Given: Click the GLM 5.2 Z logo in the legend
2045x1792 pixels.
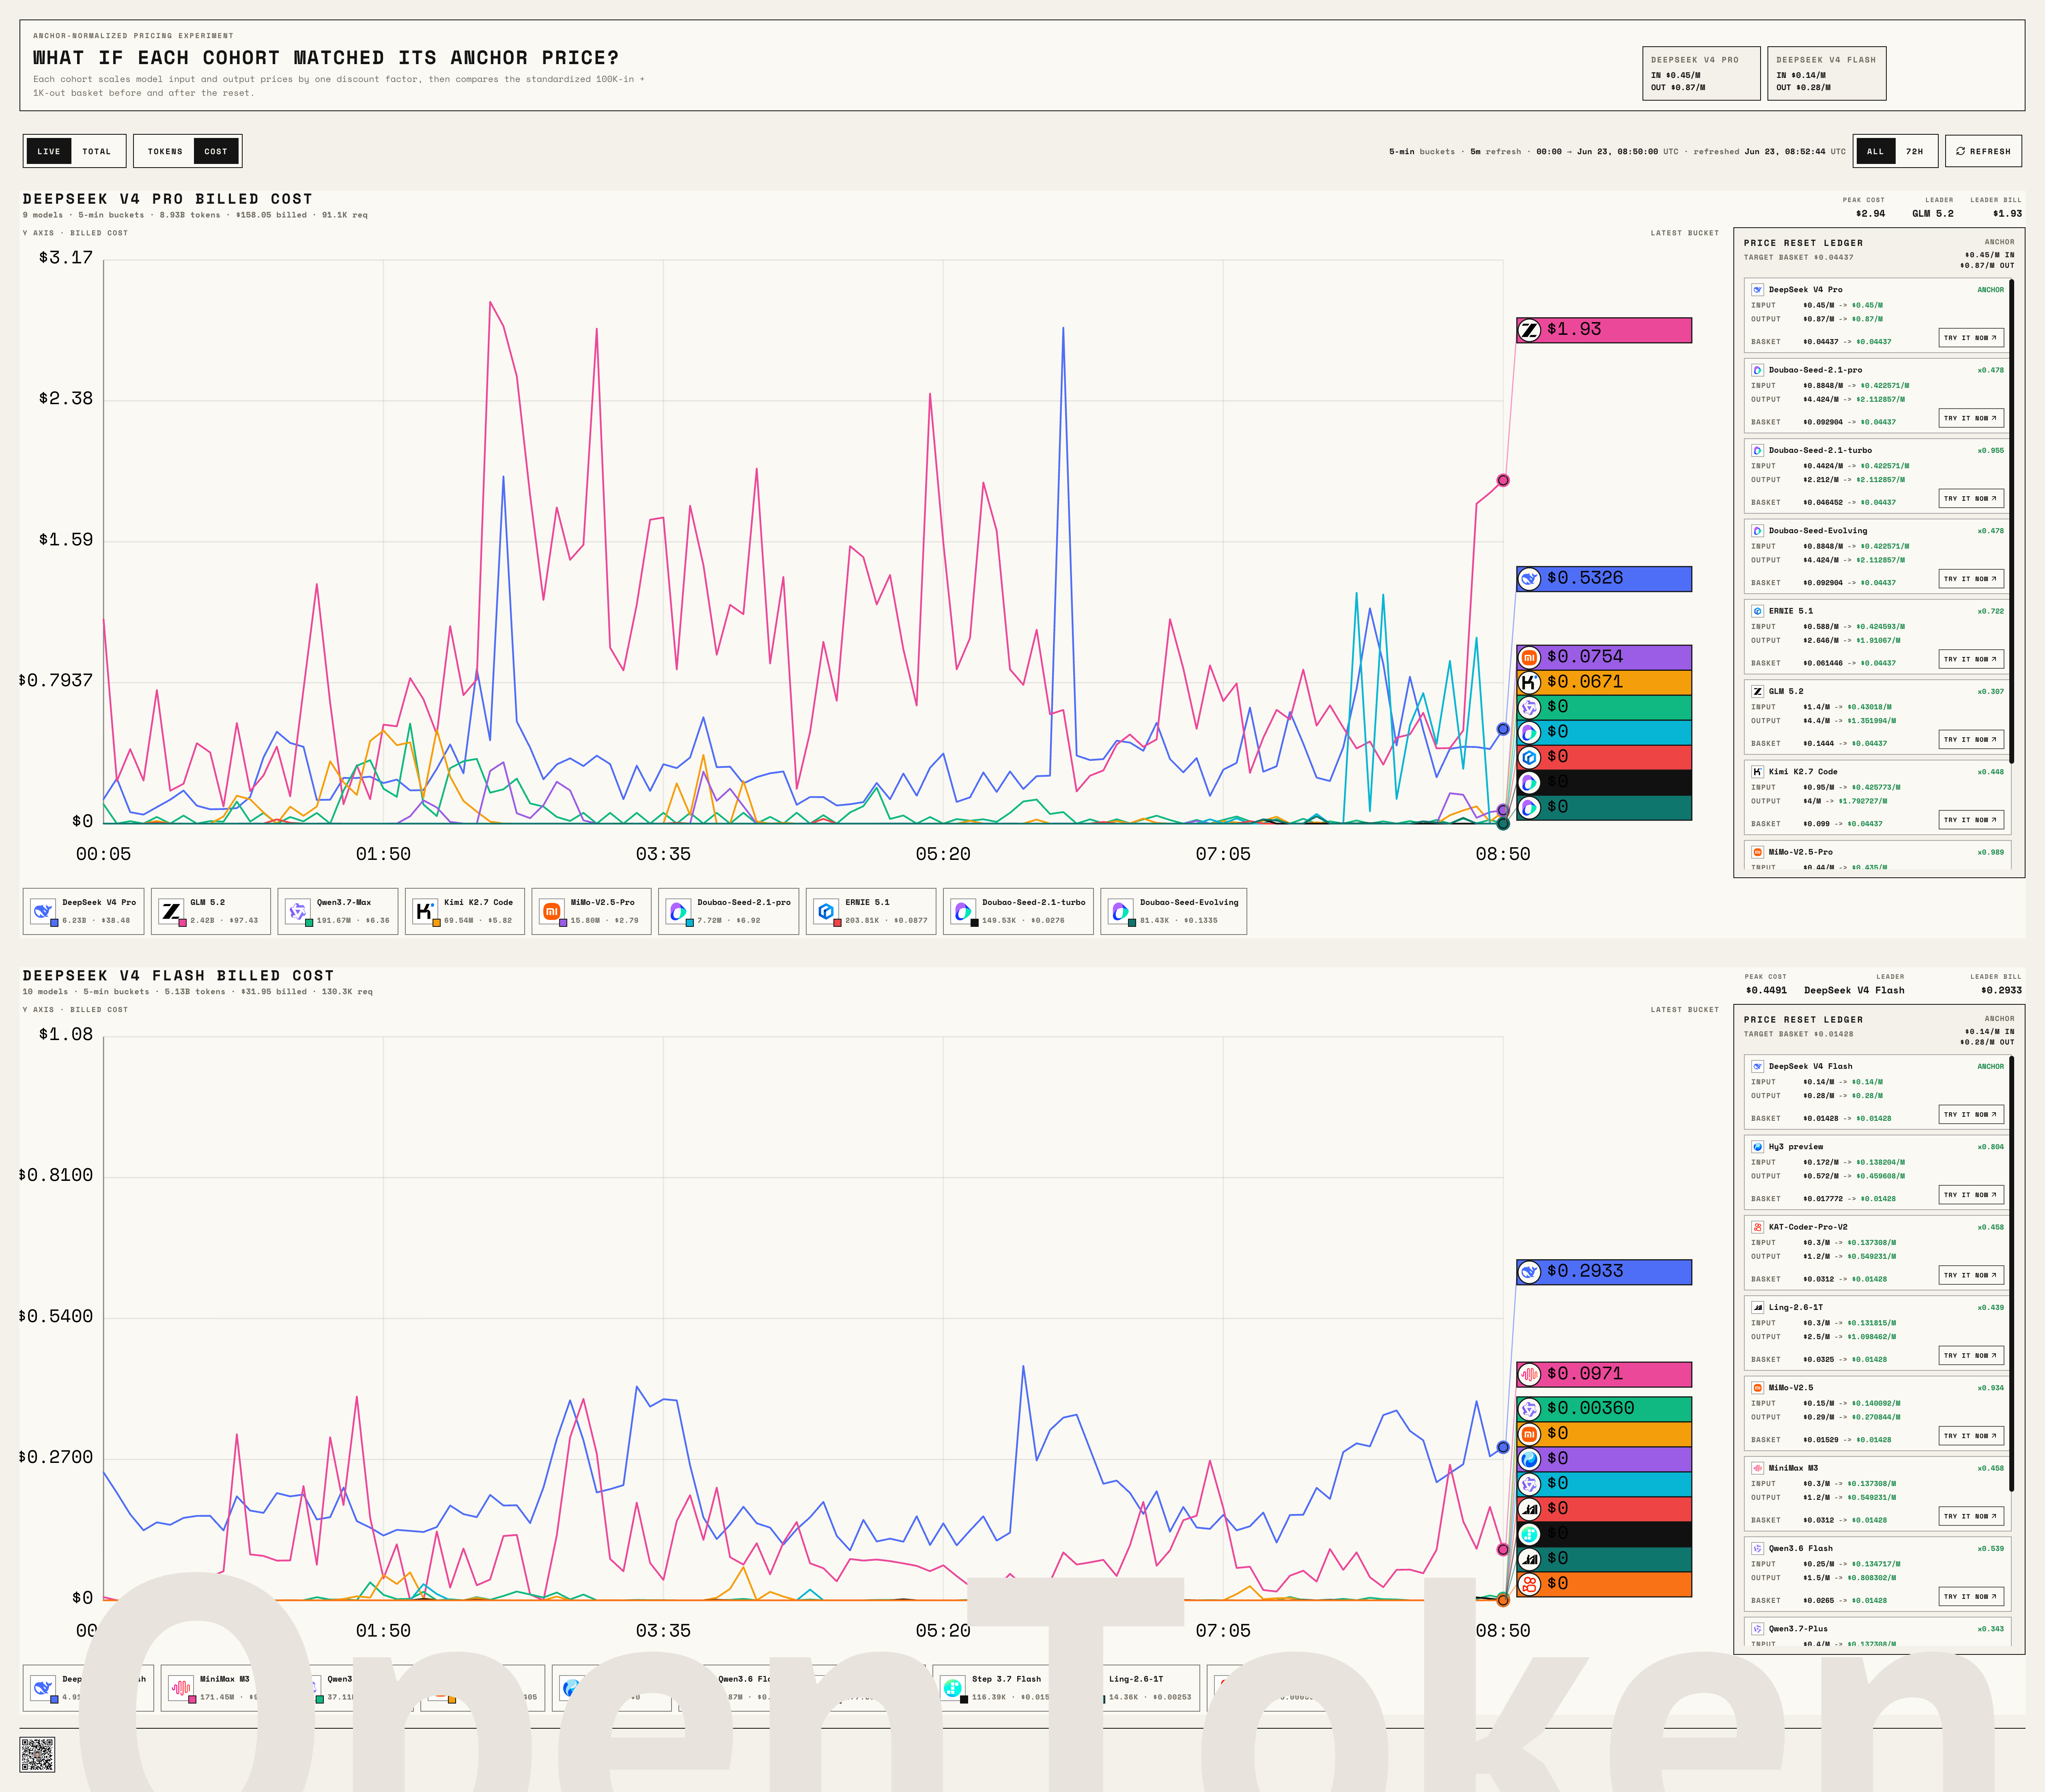Looking at the screenshot, I should coord(171,911).
